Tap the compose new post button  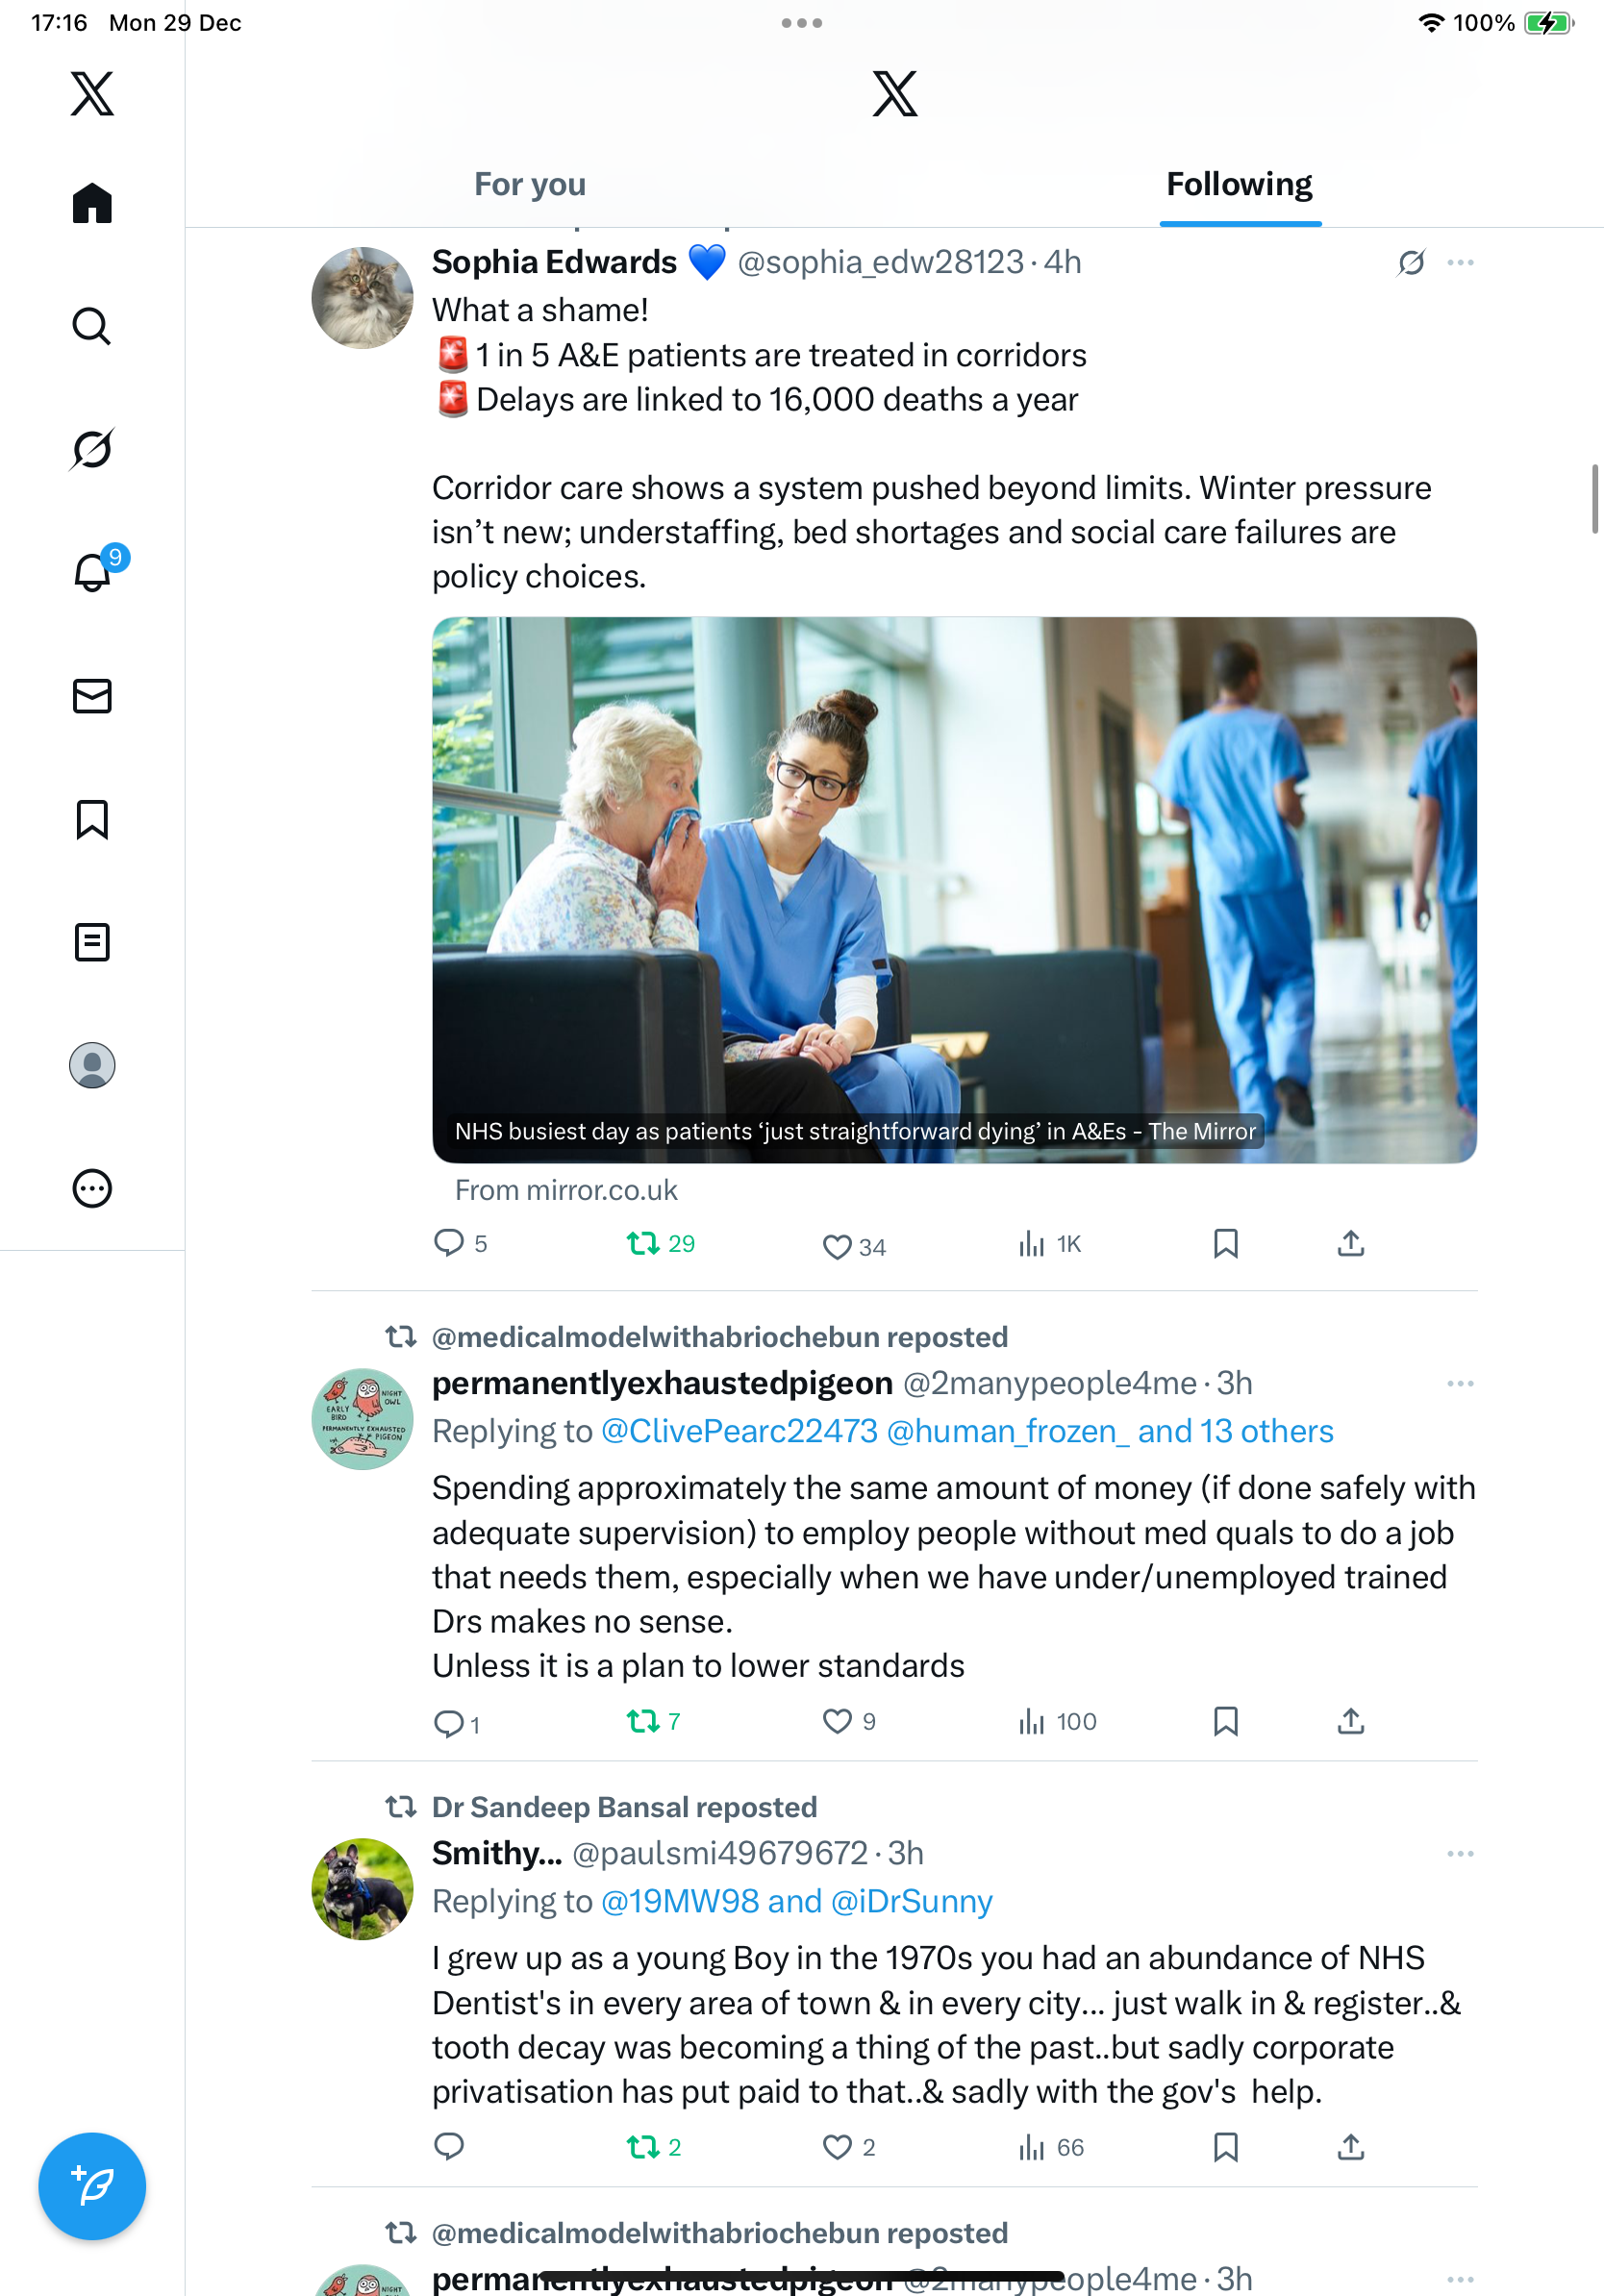(92, 2186)
